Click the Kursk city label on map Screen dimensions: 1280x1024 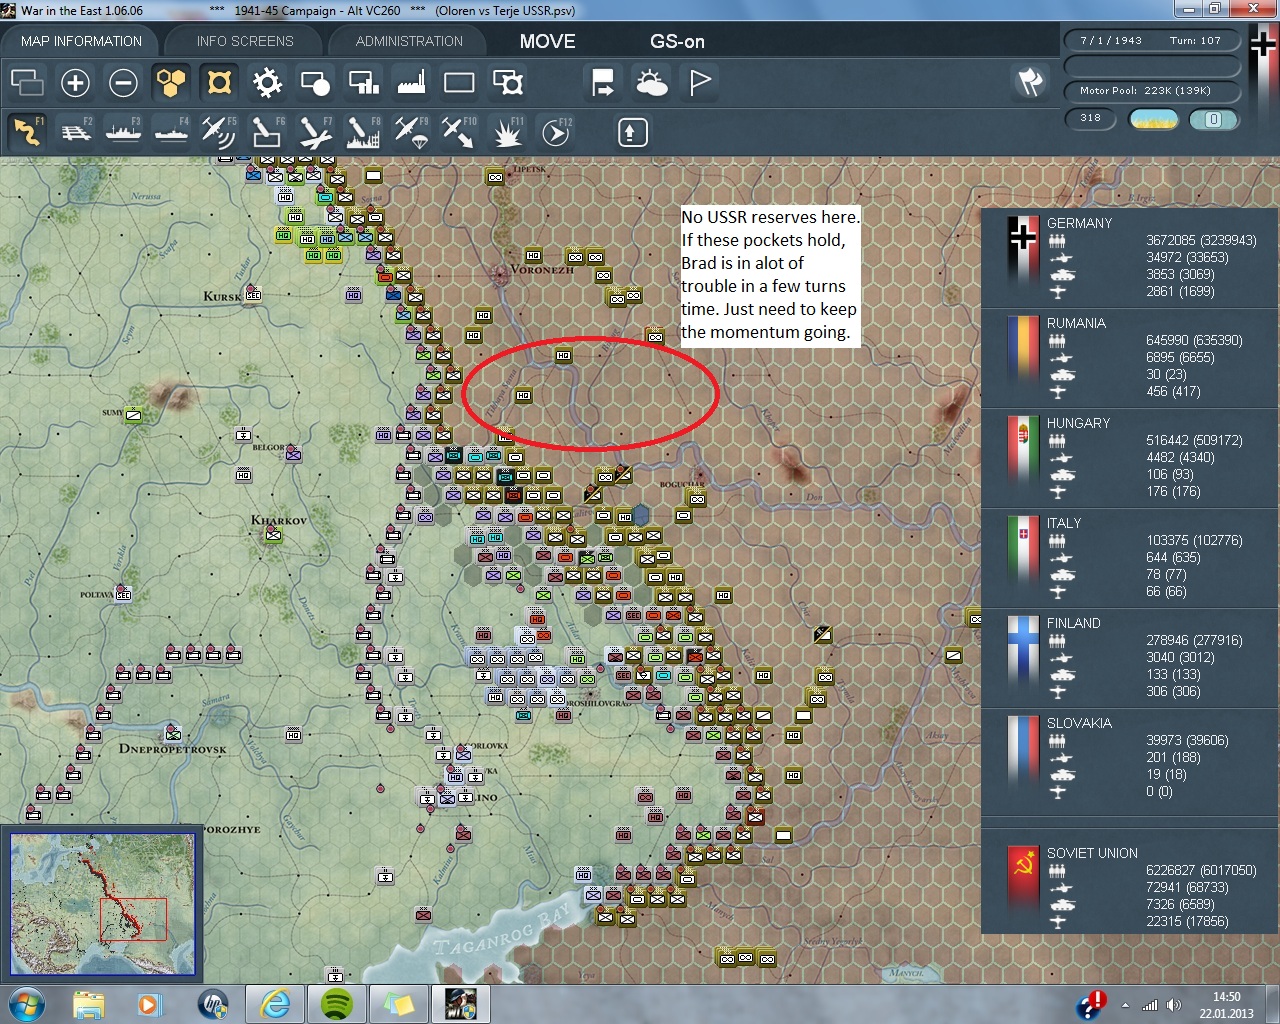222,296
